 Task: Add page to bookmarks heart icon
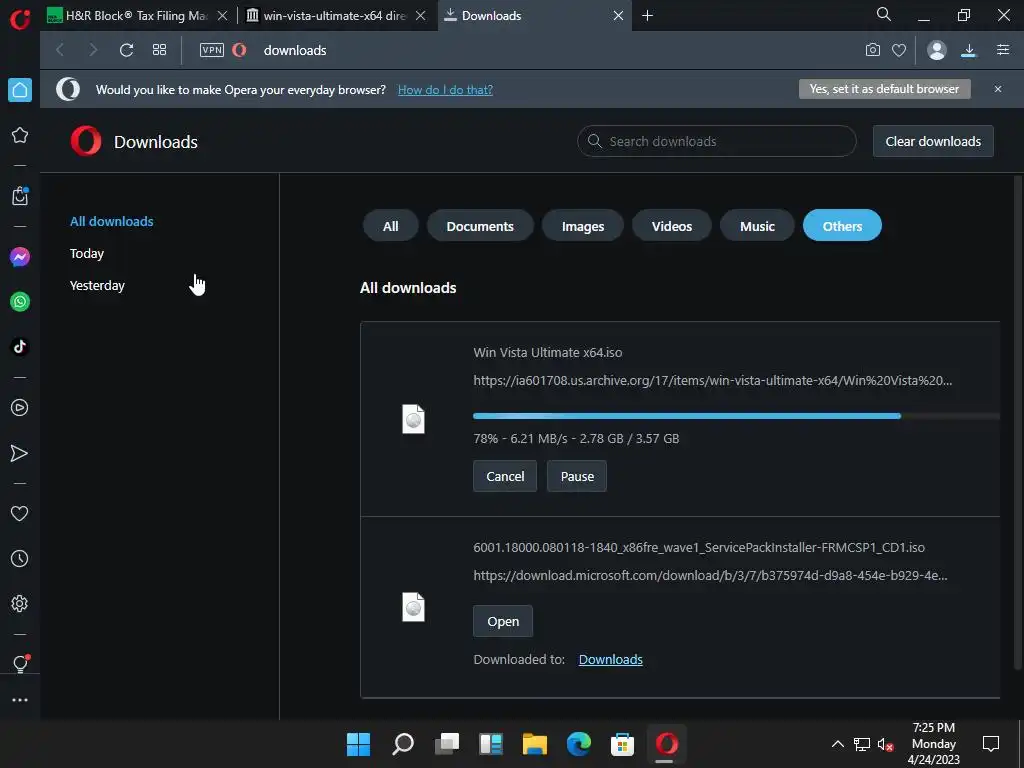(899, 50)
